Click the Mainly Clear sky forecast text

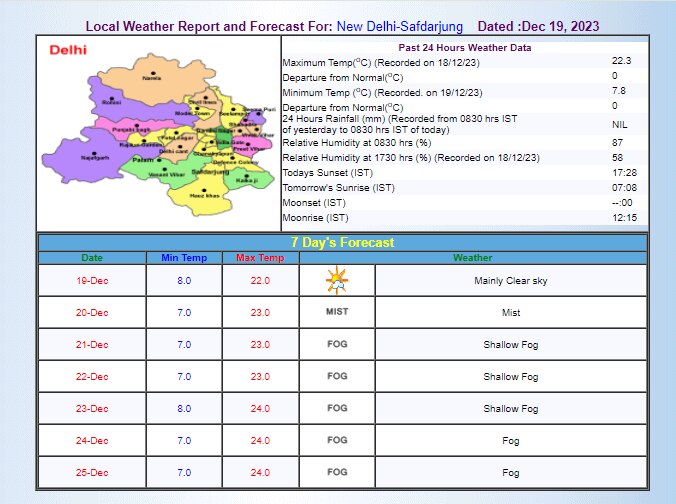click(510, 281)
